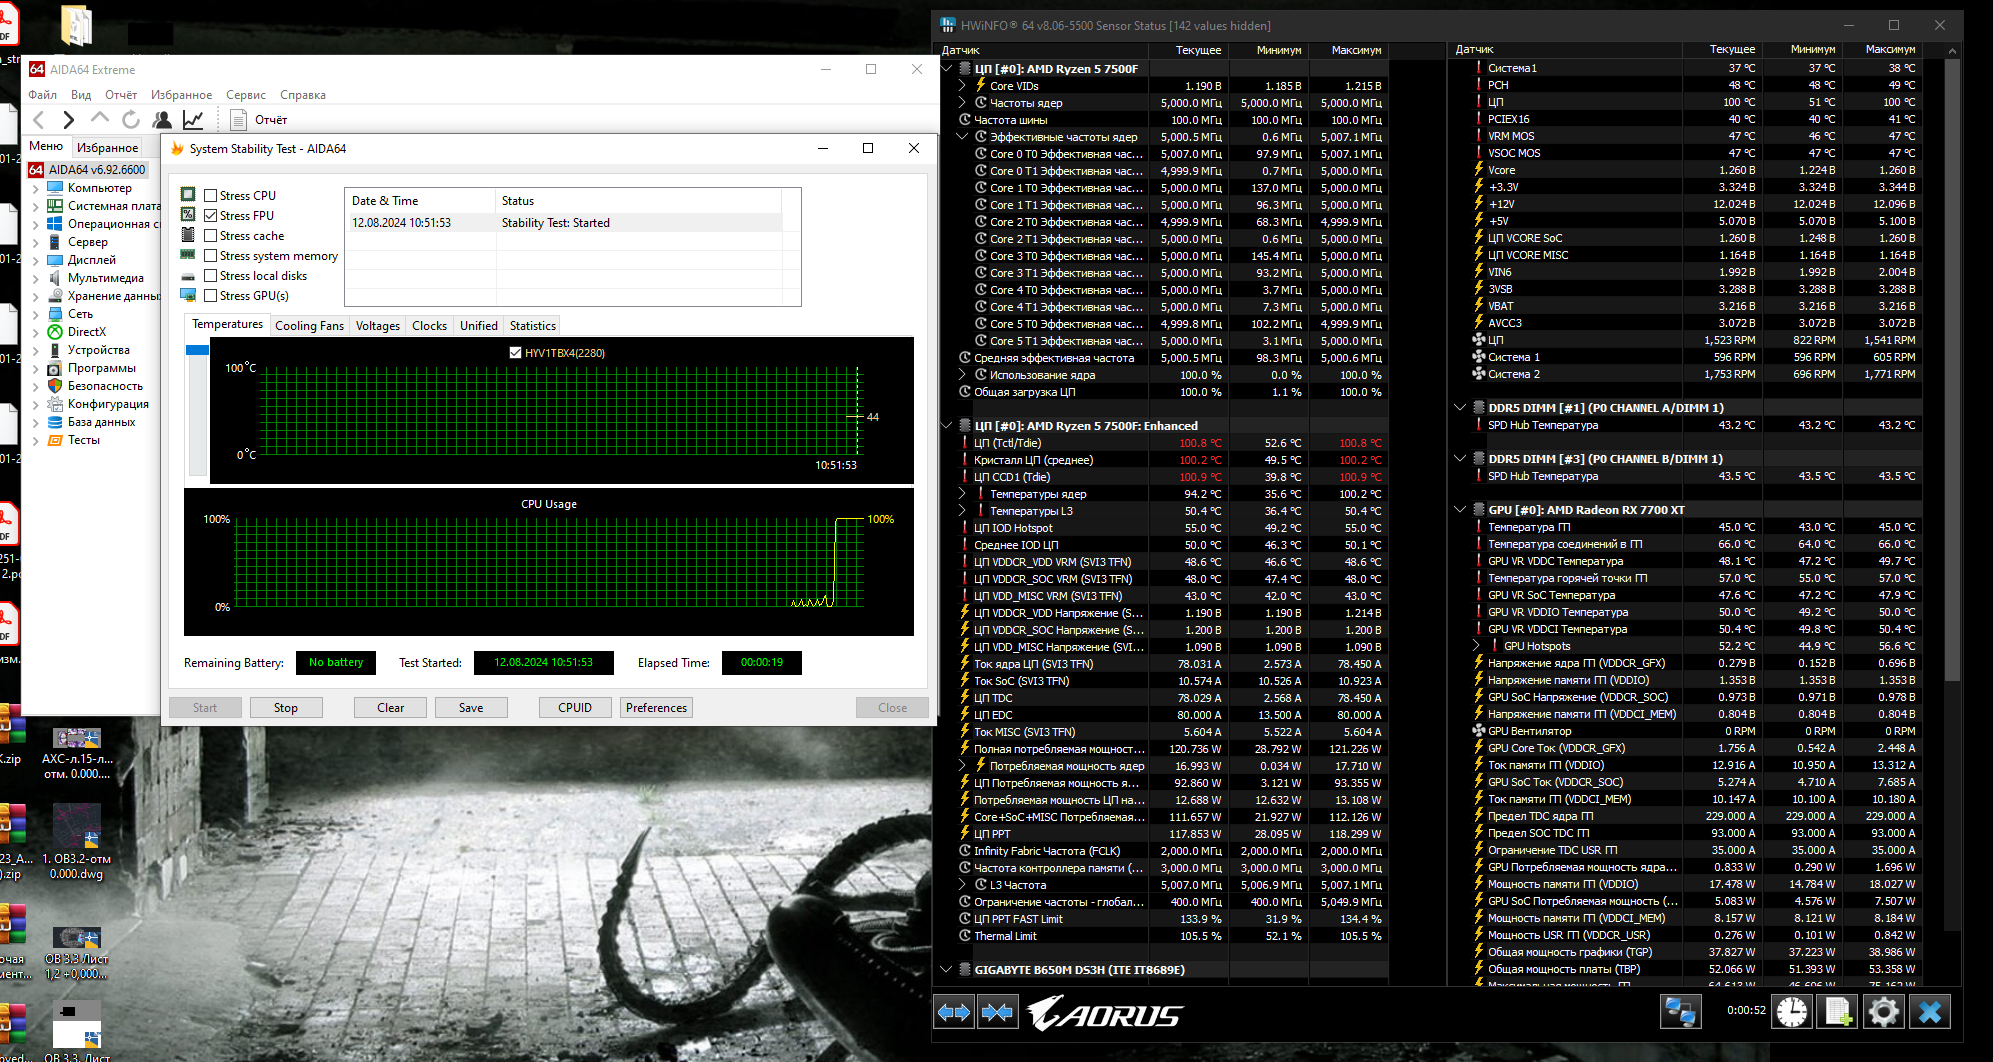This screenshot has height=1062, width=1993.
Task: Open the ОВ3.2-отм dwg desktop file
Action: click(76, 842)
